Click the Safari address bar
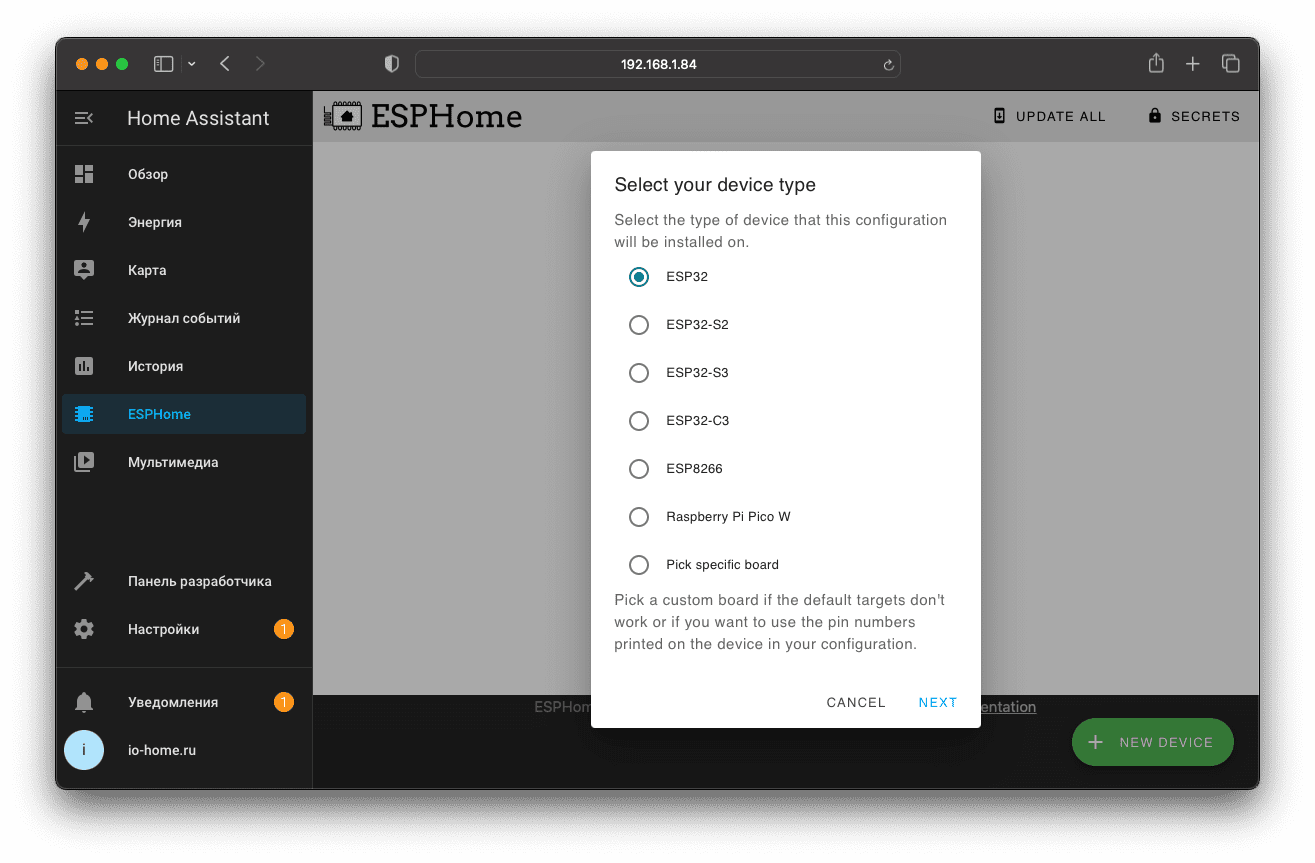 tap(657, 64)
